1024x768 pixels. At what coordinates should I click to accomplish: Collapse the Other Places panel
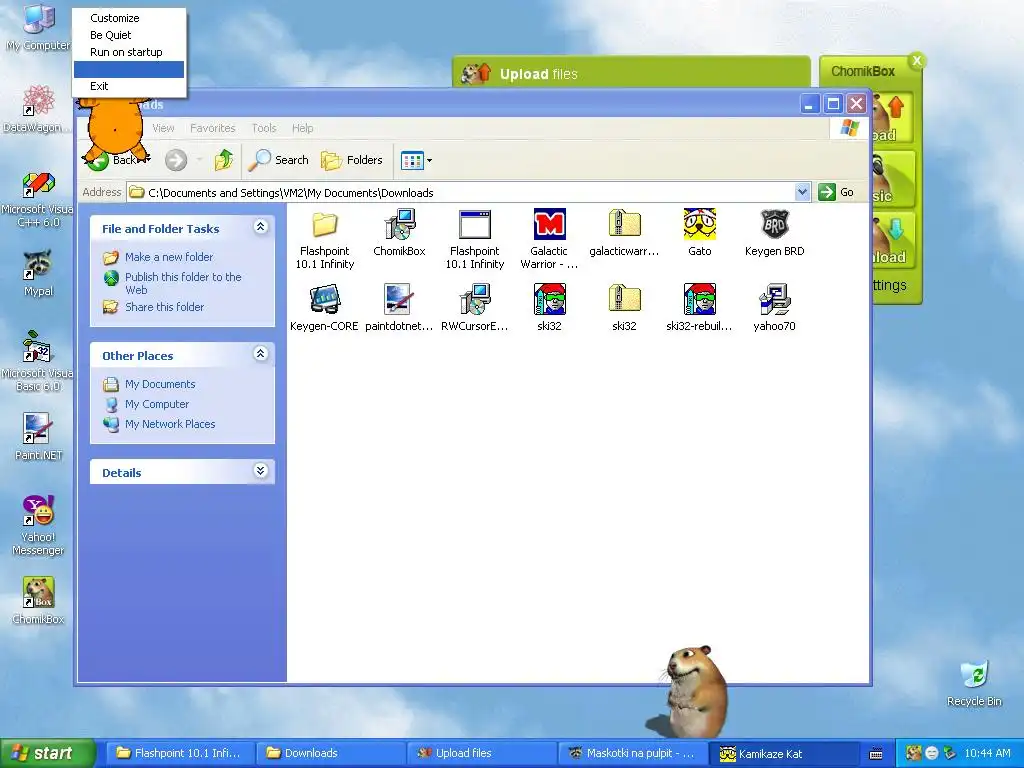point(260,354)
